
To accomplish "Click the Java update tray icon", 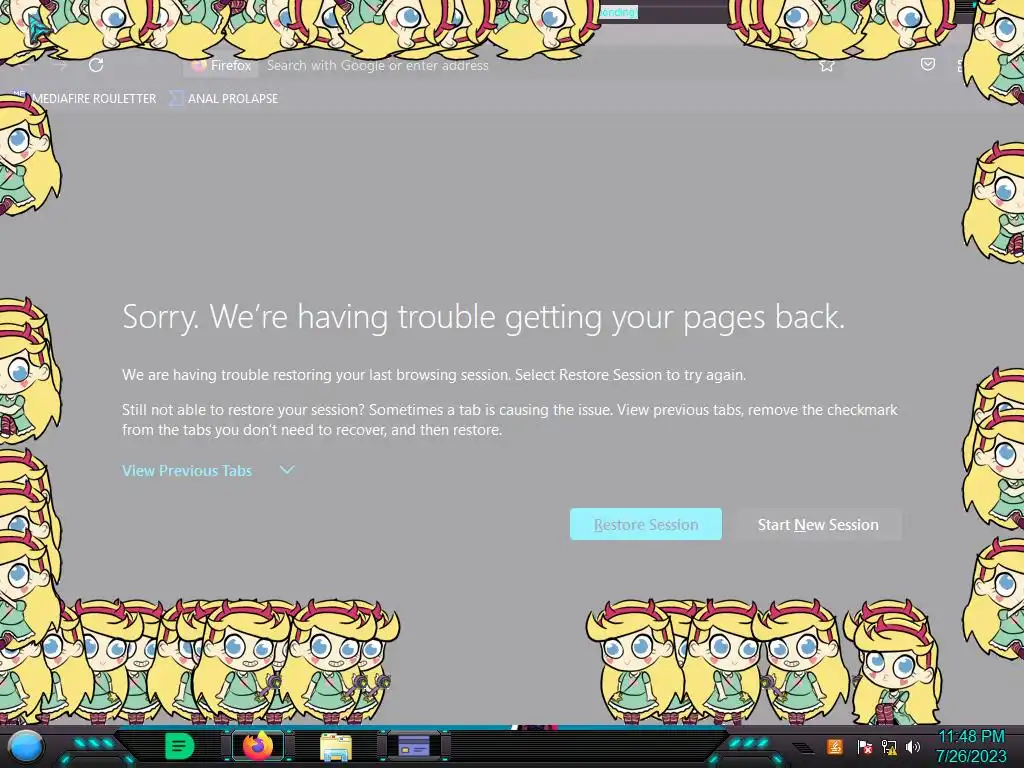I will tap(834, 746).
